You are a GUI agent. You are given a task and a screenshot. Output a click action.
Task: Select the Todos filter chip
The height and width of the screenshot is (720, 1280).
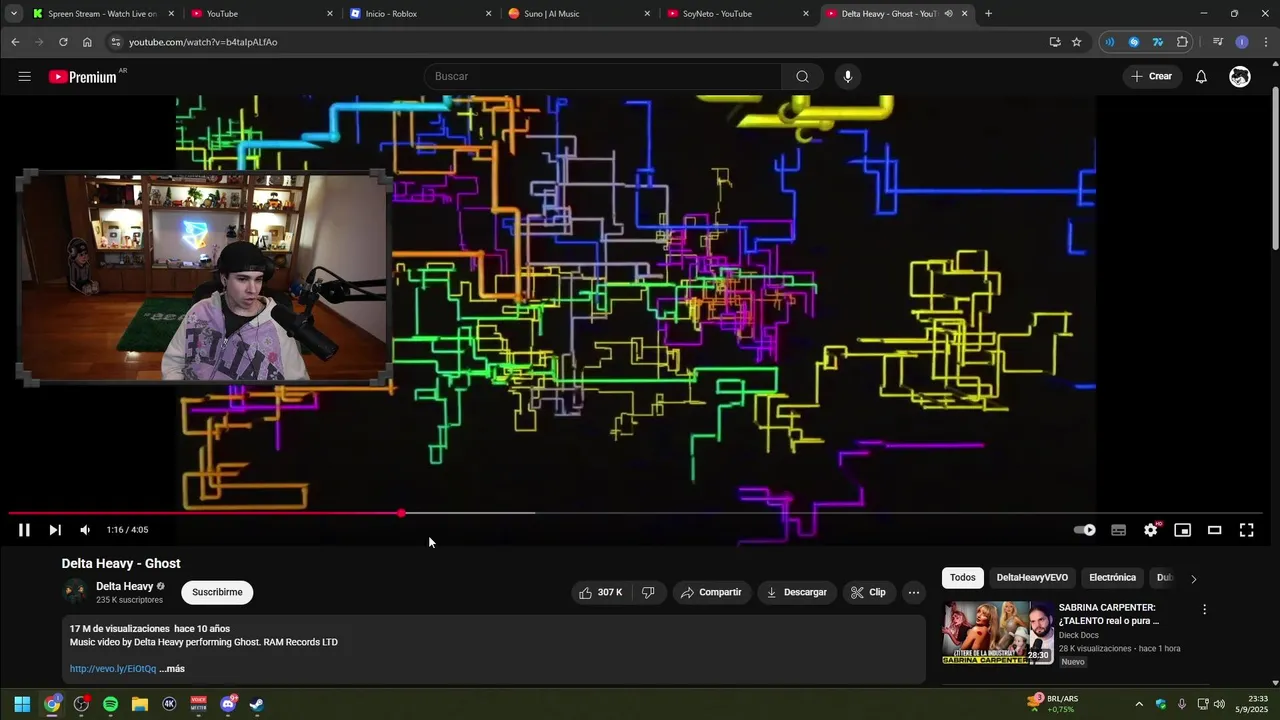(963, 578)
